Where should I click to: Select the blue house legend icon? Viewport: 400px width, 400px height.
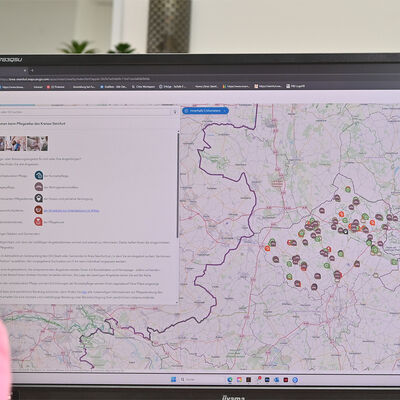pos(39,175)
